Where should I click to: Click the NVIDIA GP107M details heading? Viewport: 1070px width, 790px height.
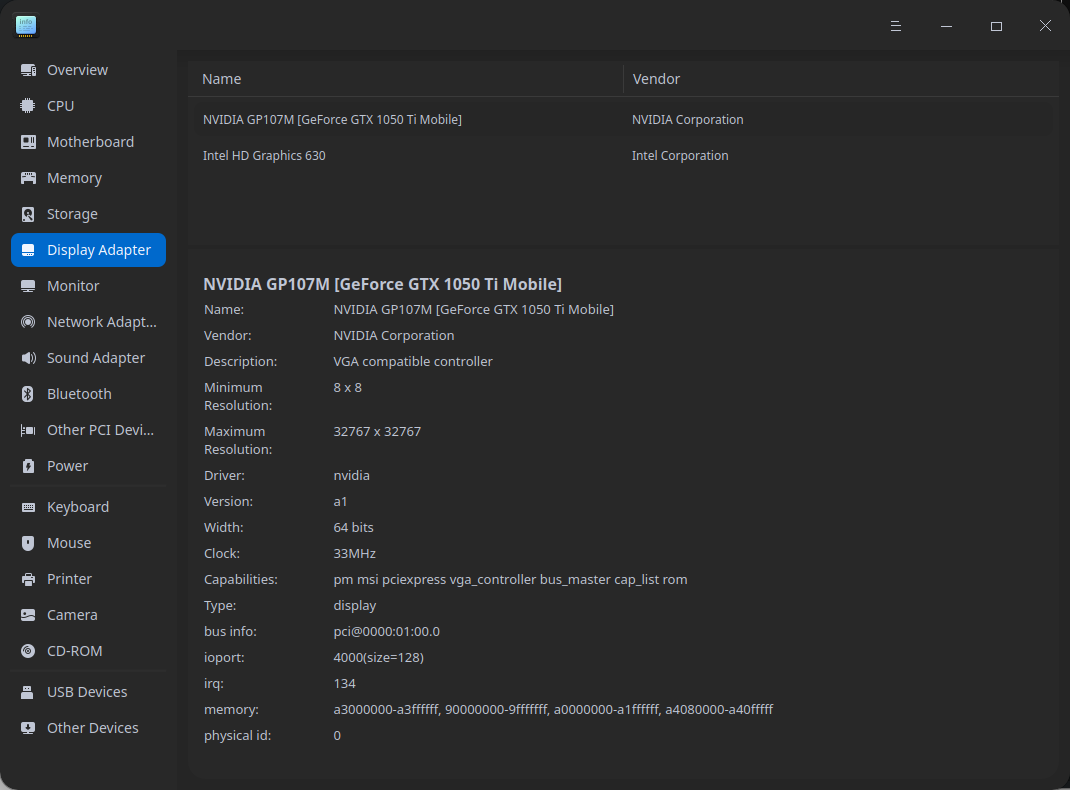click(382, 284)
